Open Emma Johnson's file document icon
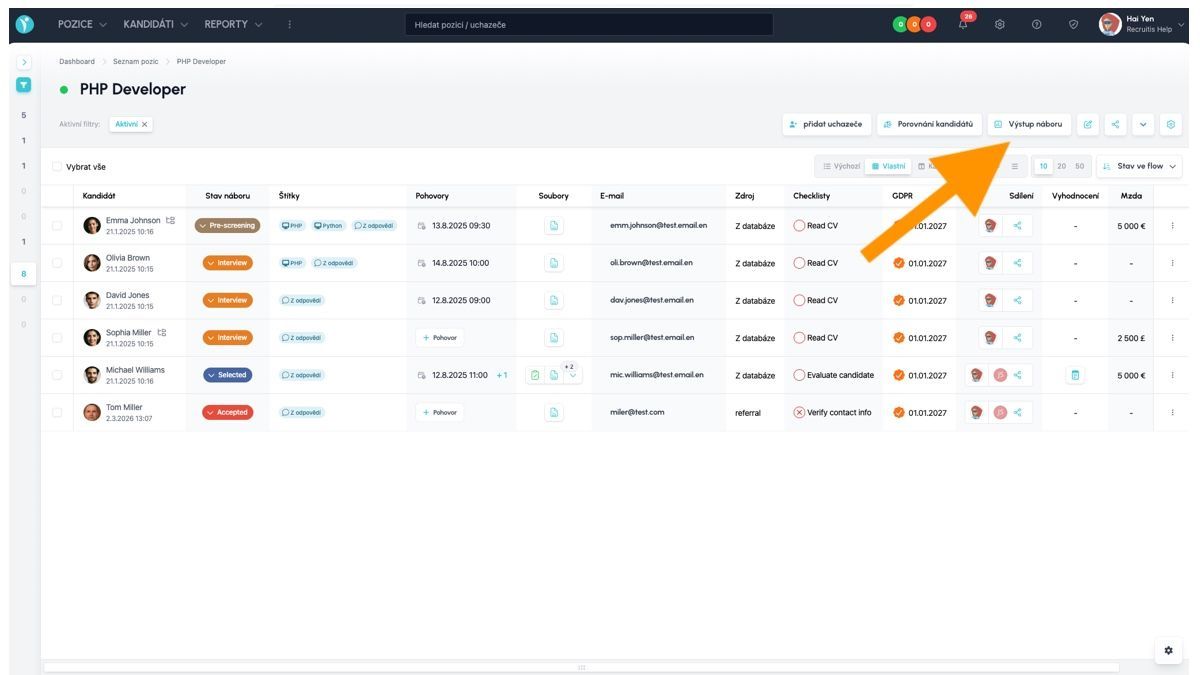 pos(554,226)
